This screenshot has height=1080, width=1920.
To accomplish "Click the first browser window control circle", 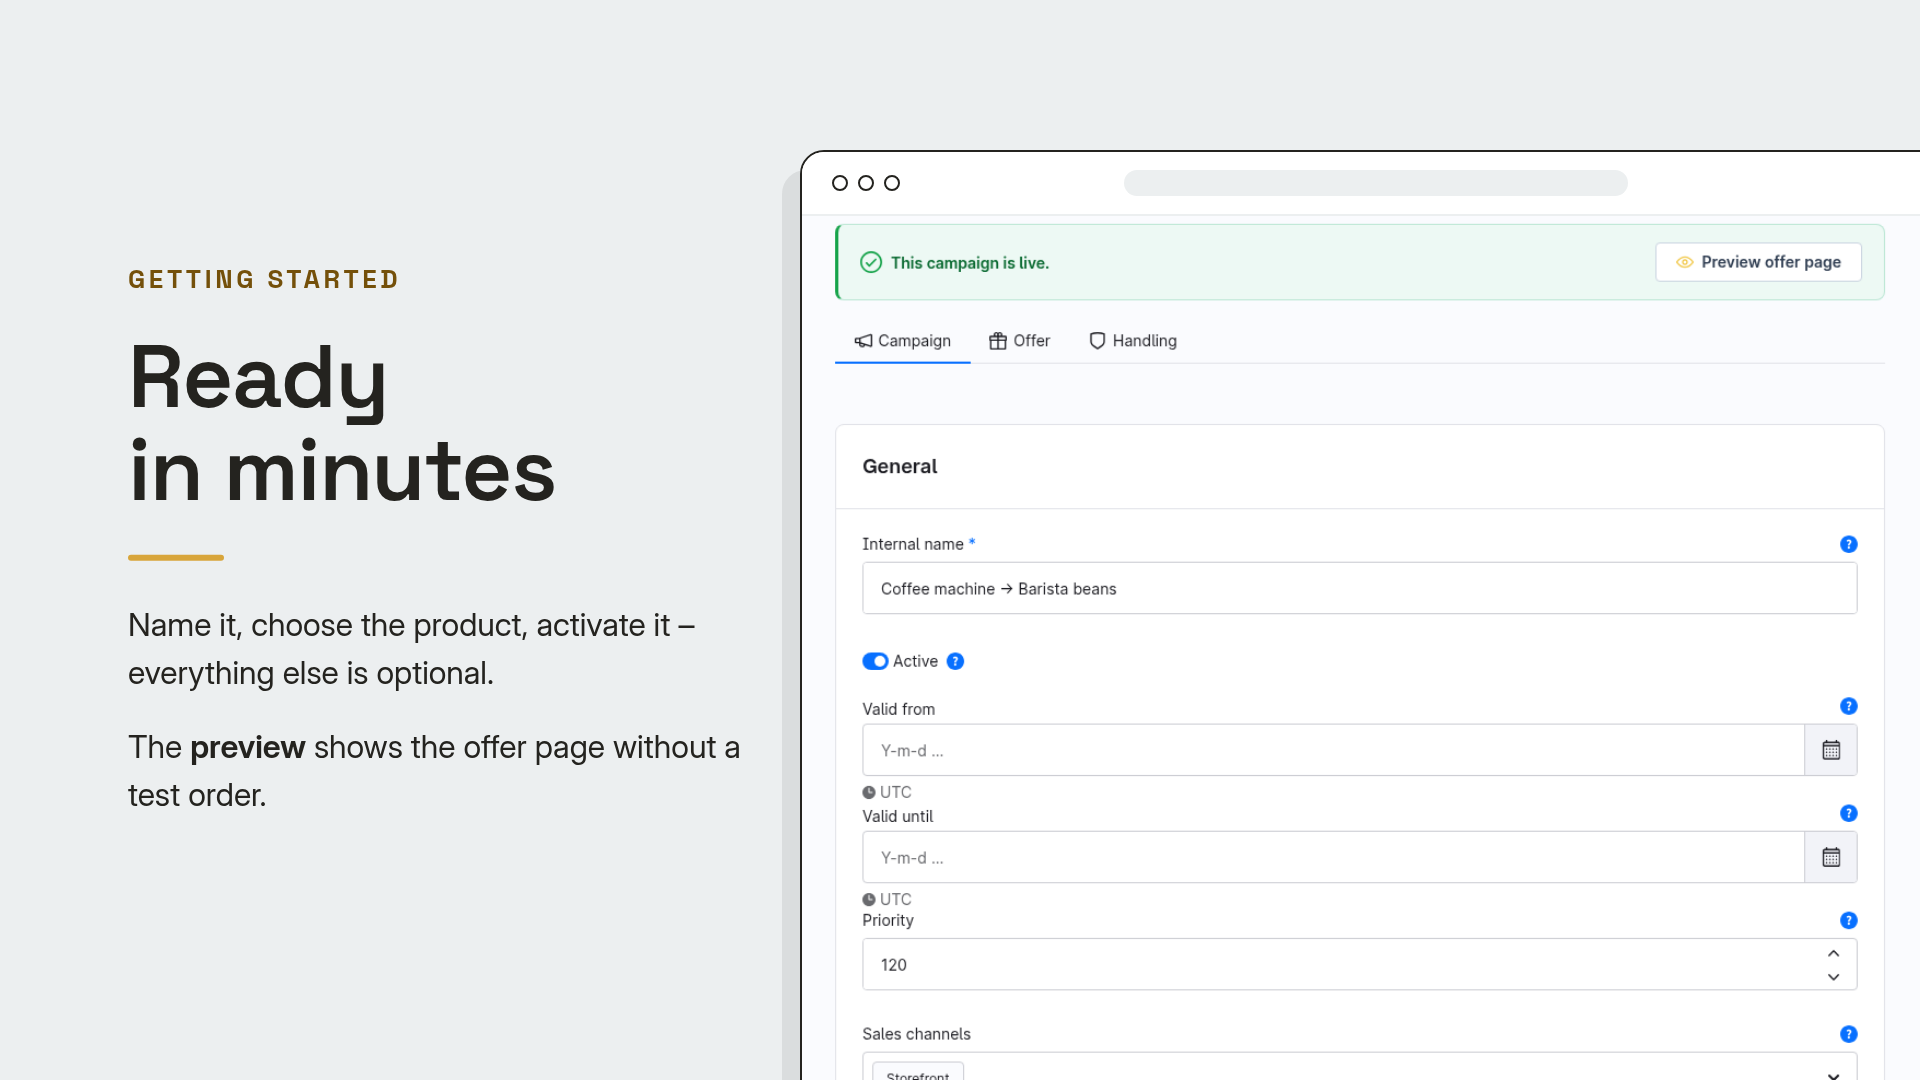I will [x=840, y=183].
